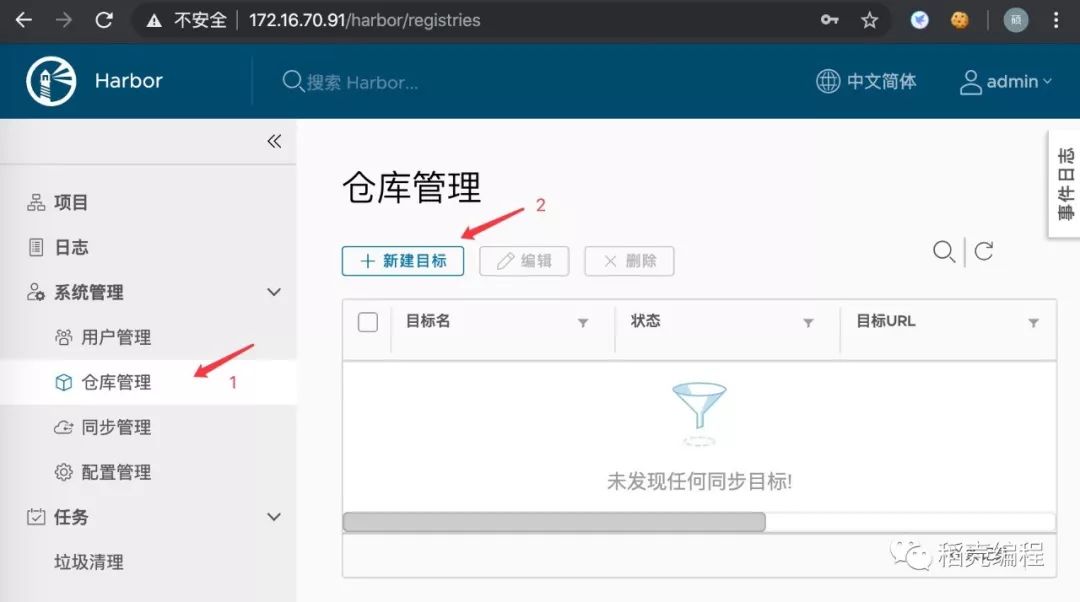The width and height of the screenshot is (1080, 602).
Task: Reload the page with browser refresh icon
Action: 104,20
